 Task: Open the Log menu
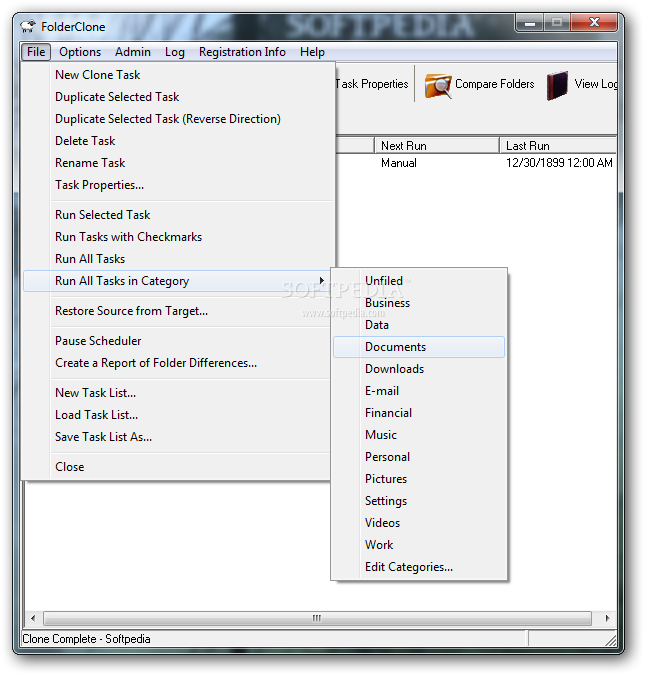coord(175,52)
